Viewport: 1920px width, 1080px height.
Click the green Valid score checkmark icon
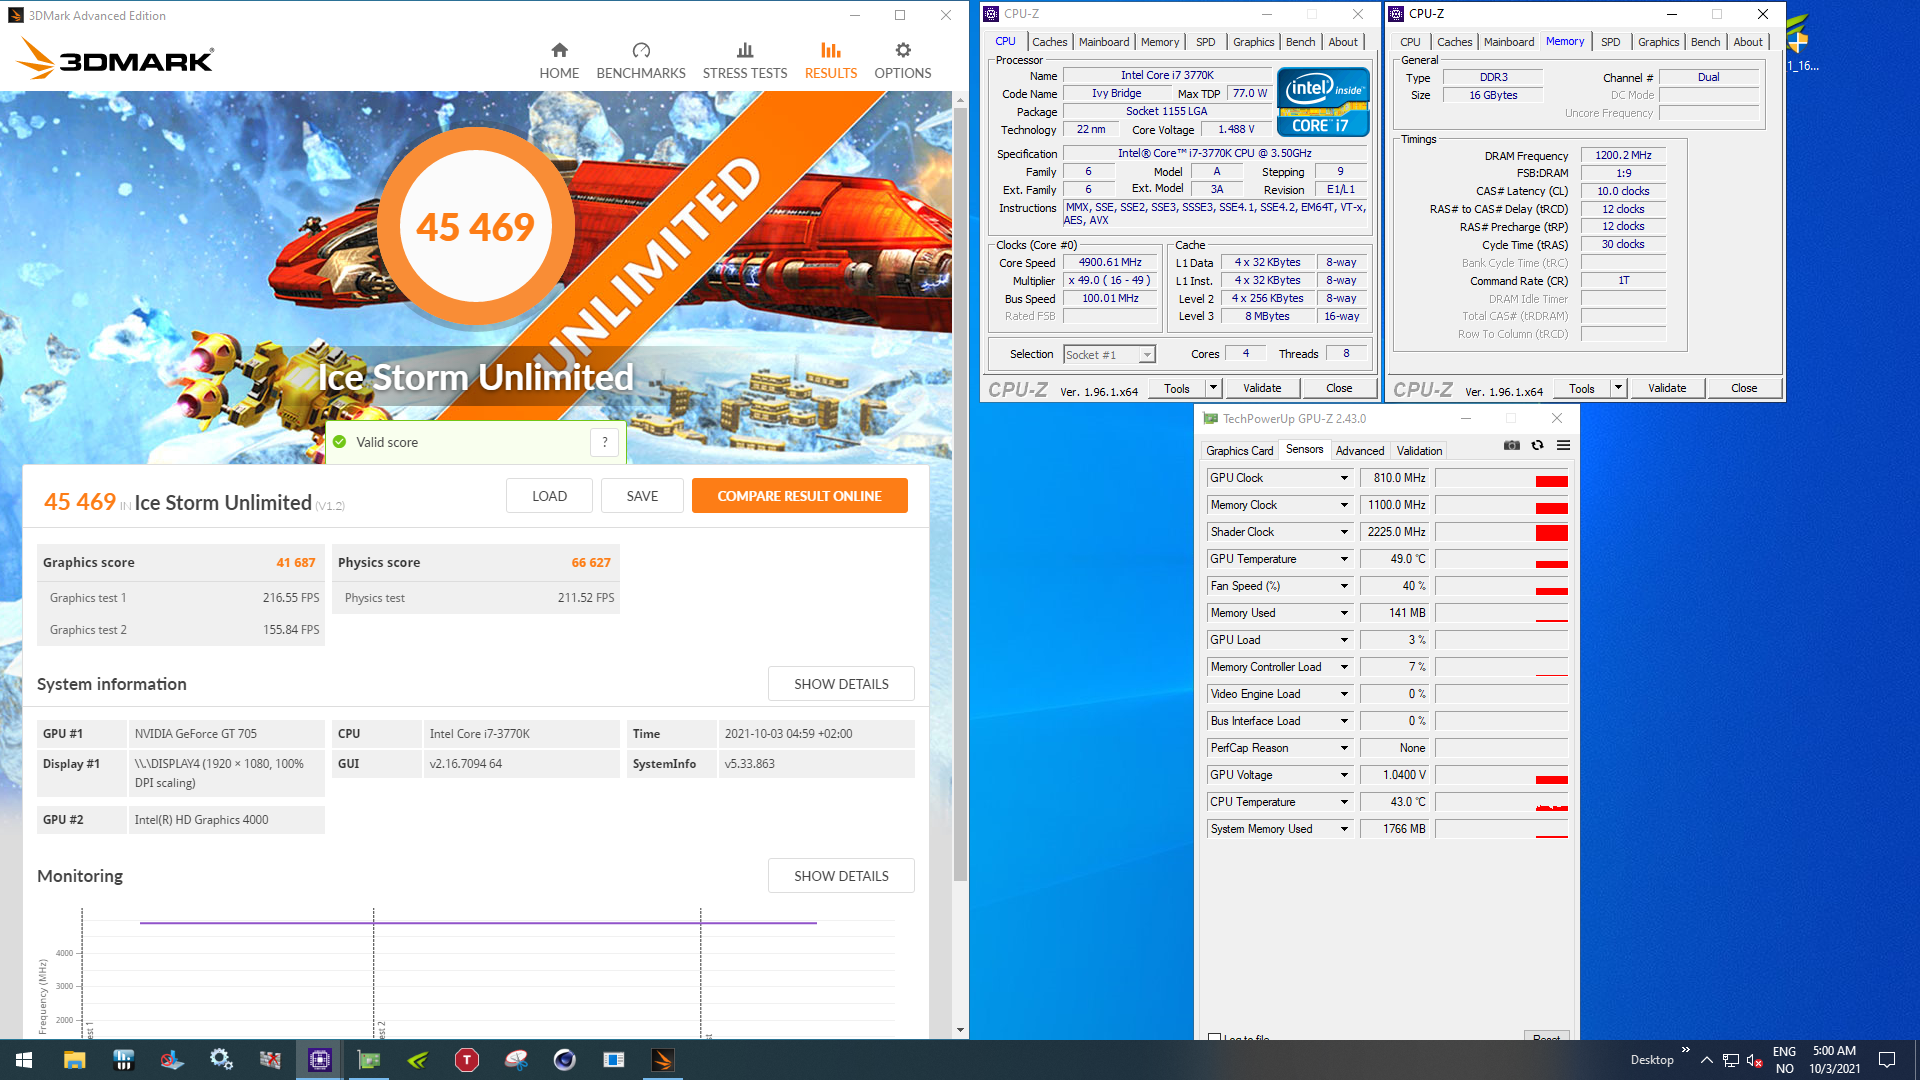coord(339,442)
